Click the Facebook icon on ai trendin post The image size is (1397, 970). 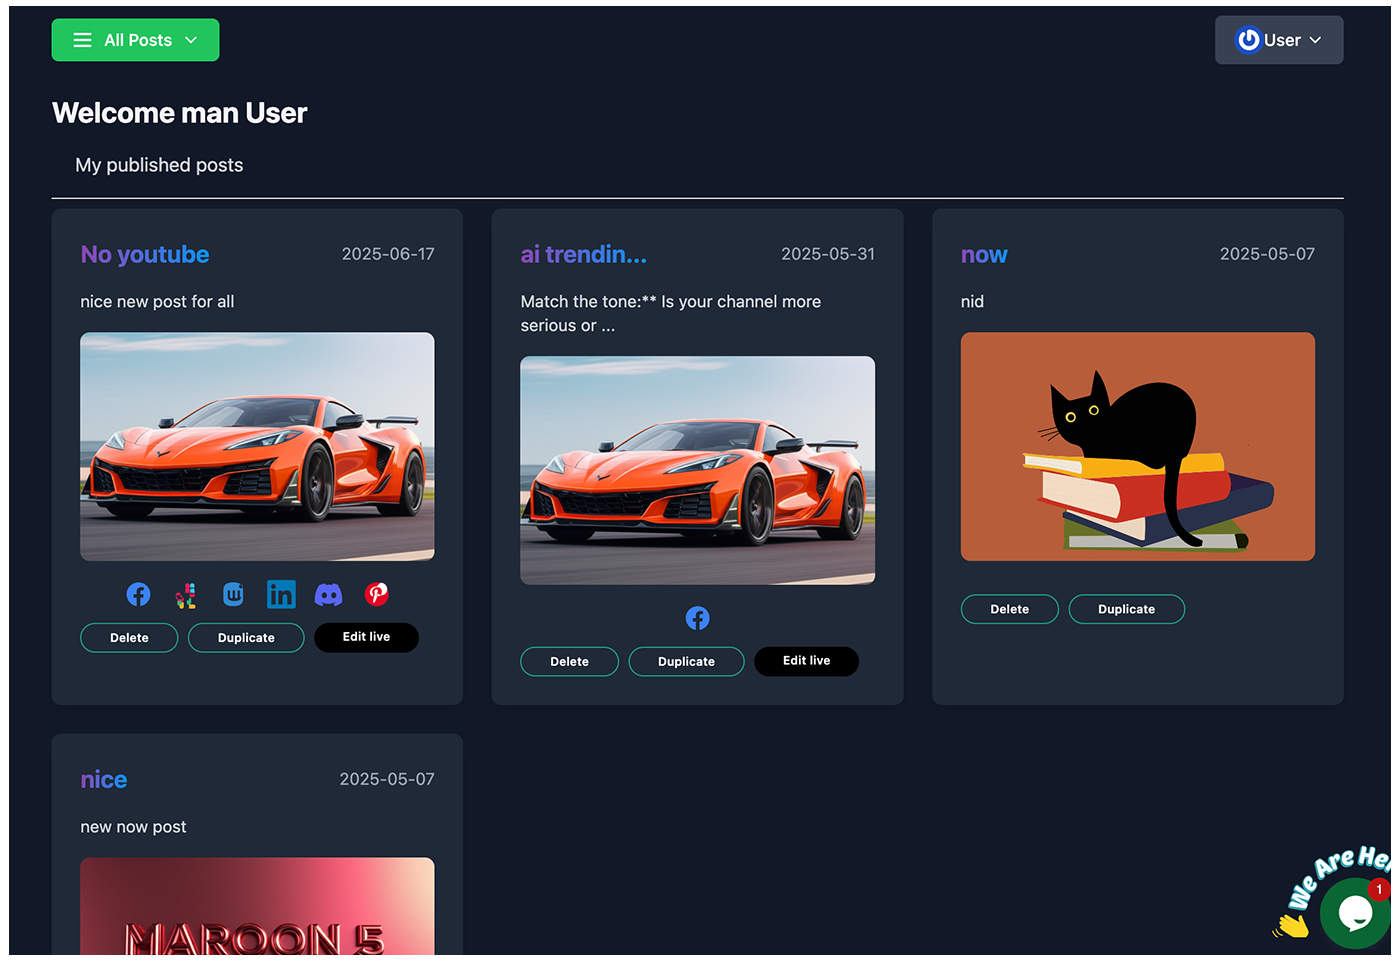697,619
